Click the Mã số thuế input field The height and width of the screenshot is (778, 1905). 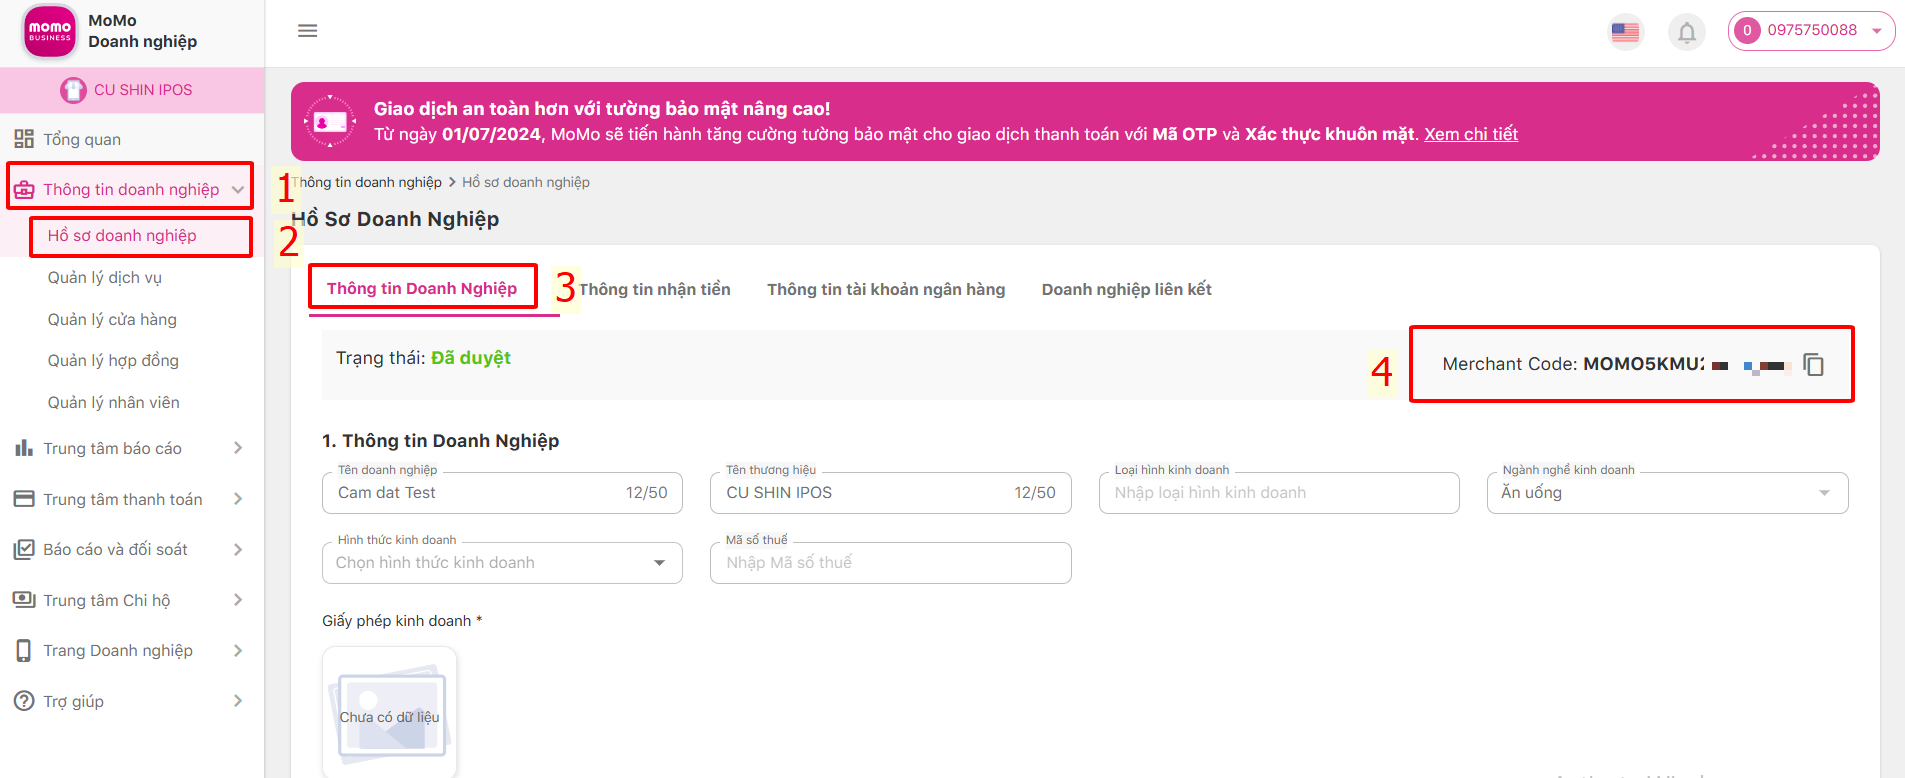click(889, 563)
